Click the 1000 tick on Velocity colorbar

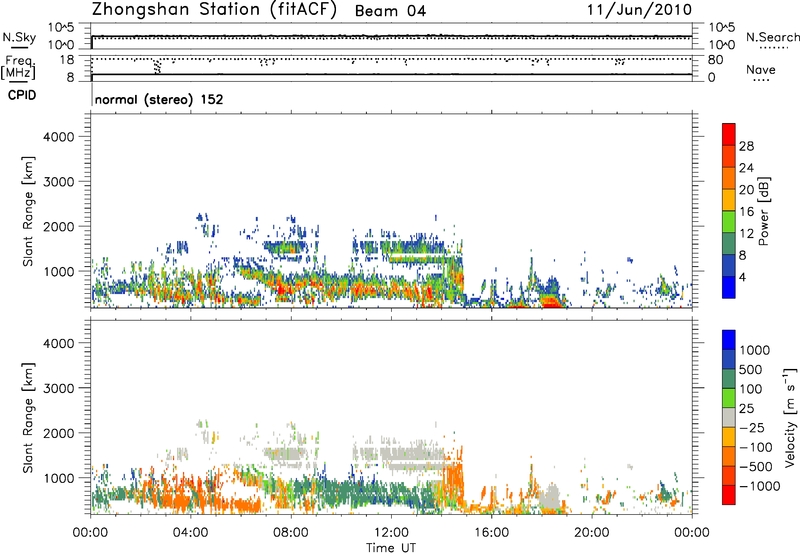[755, 350]
